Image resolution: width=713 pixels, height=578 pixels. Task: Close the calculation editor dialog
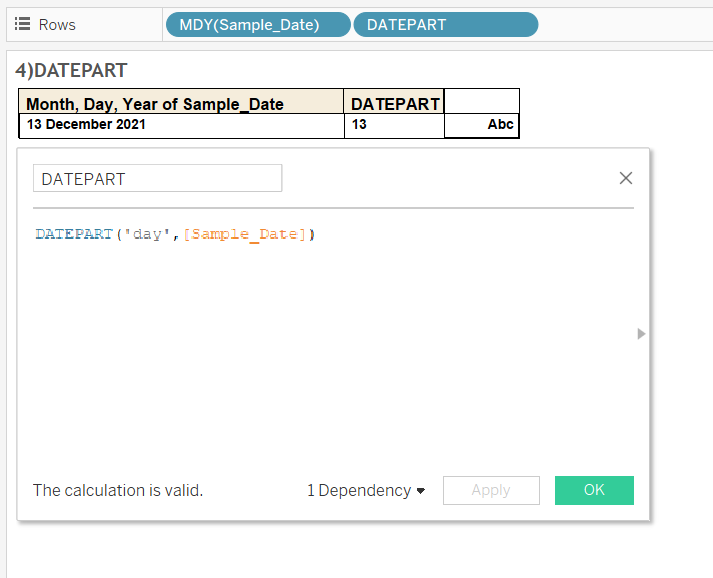coord(626,178)
